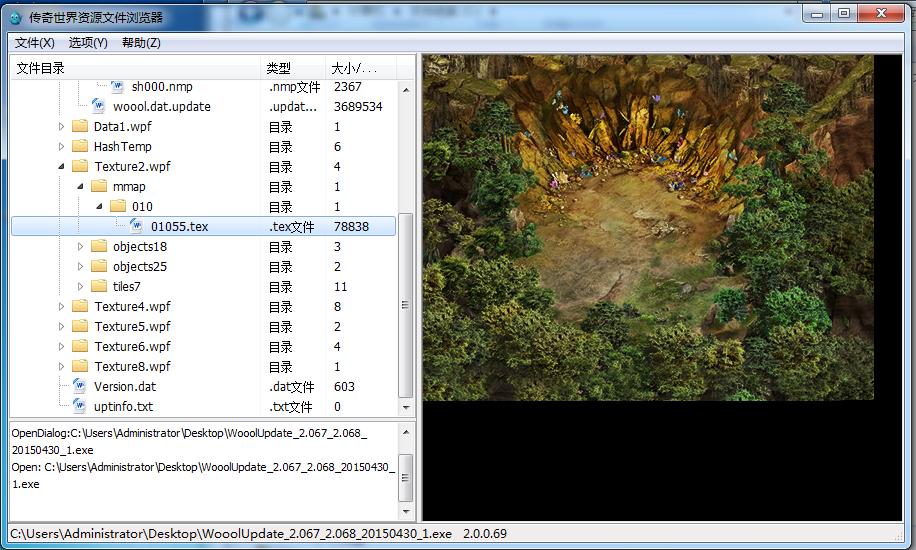Click the log panel scroll up arrow

[x=406, y=433]
